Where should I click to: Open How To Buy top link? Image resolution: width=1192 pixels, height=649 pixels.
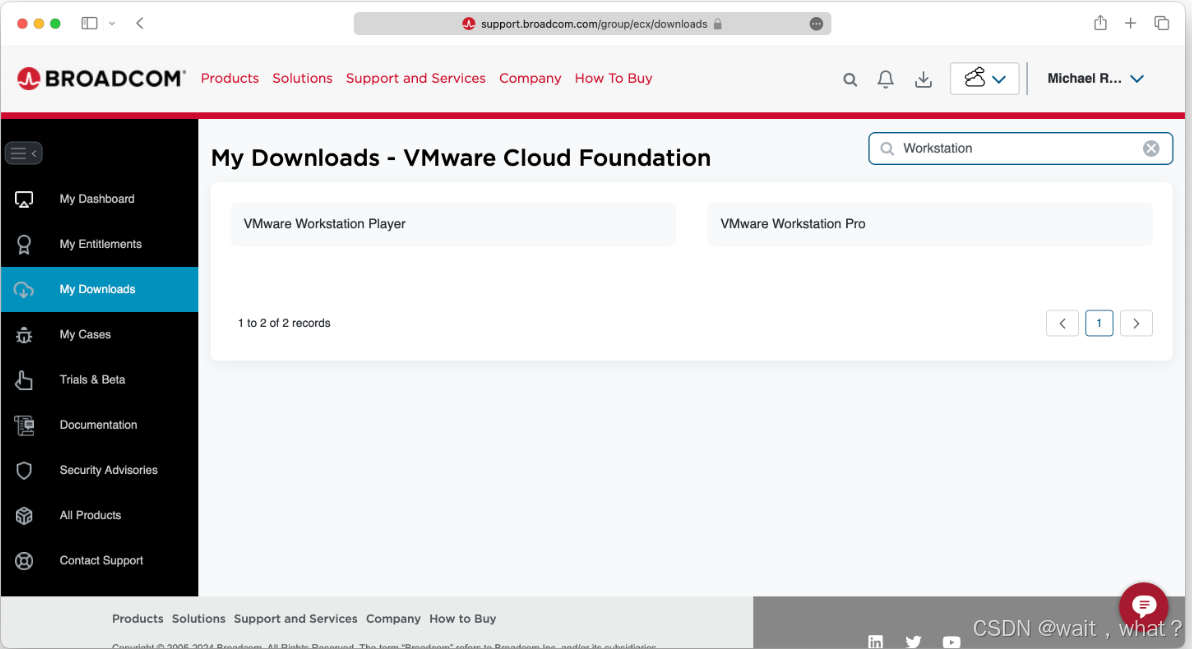coord(613,78)
